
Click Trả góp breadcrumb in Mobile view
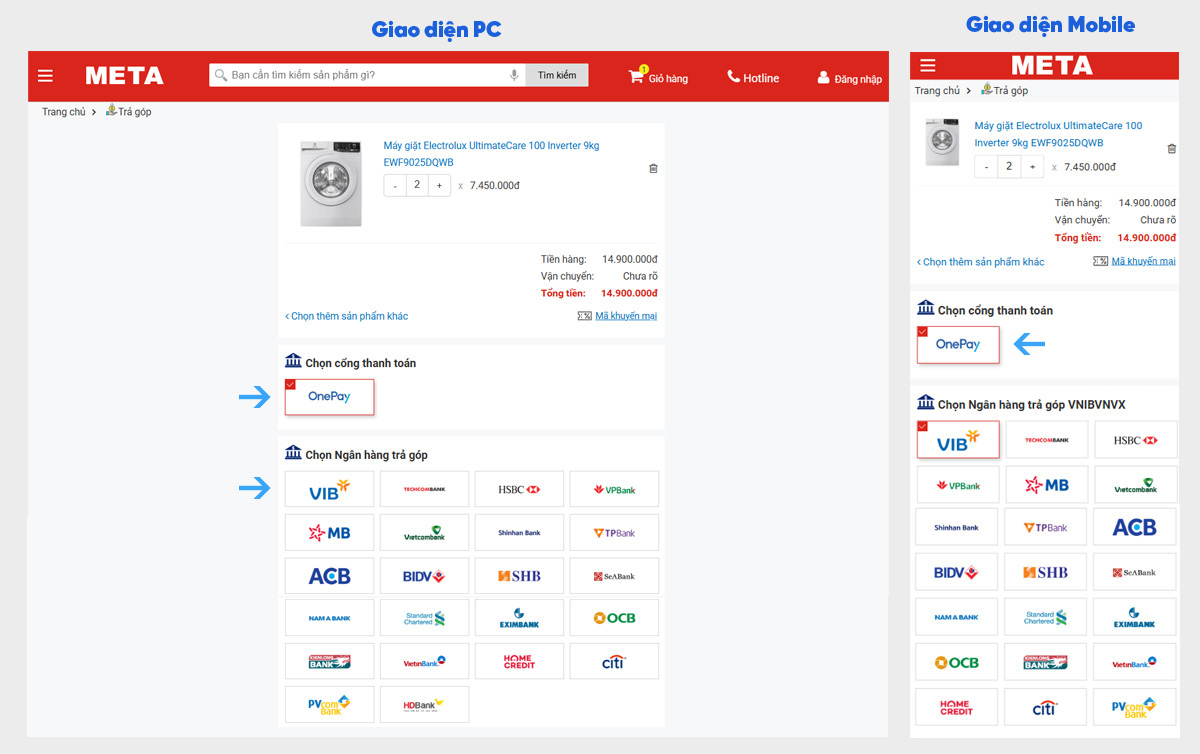pos(1010,91)
